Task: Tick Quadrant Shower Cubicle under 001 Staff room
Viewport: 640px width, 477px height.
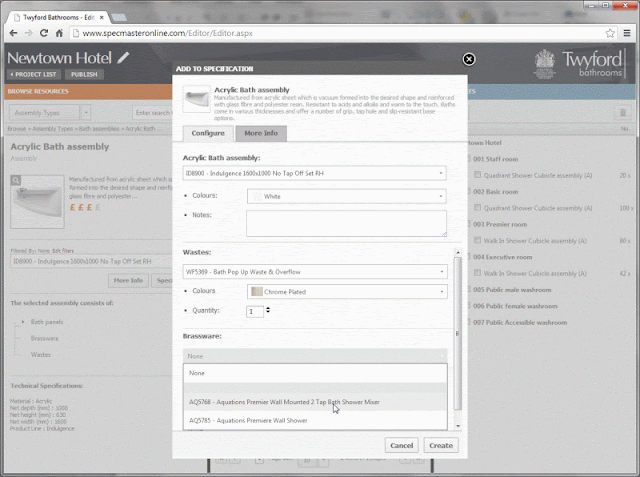Action: 477,175
